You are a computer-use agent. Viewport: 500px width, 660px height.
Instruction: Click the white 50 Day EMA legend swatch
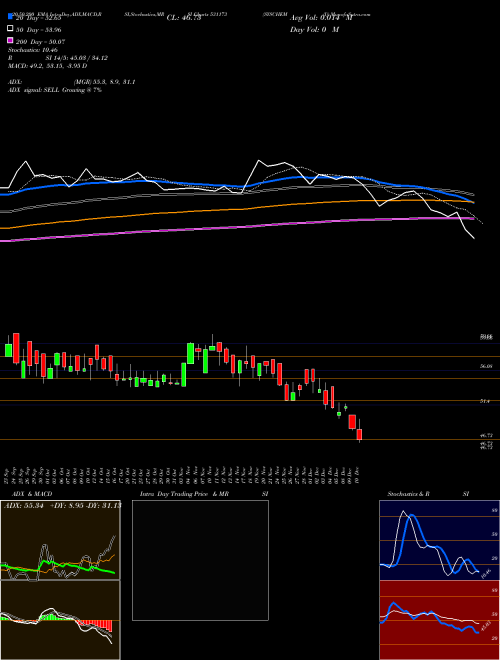(x=11, y=29)
